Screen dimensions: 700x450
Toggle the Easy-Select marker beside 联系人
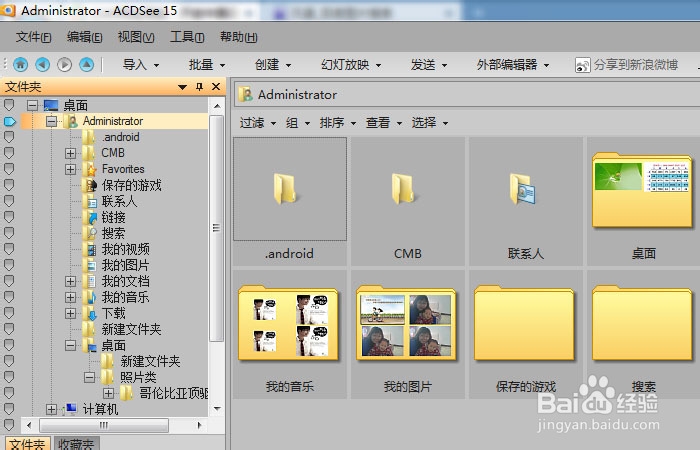9,201
